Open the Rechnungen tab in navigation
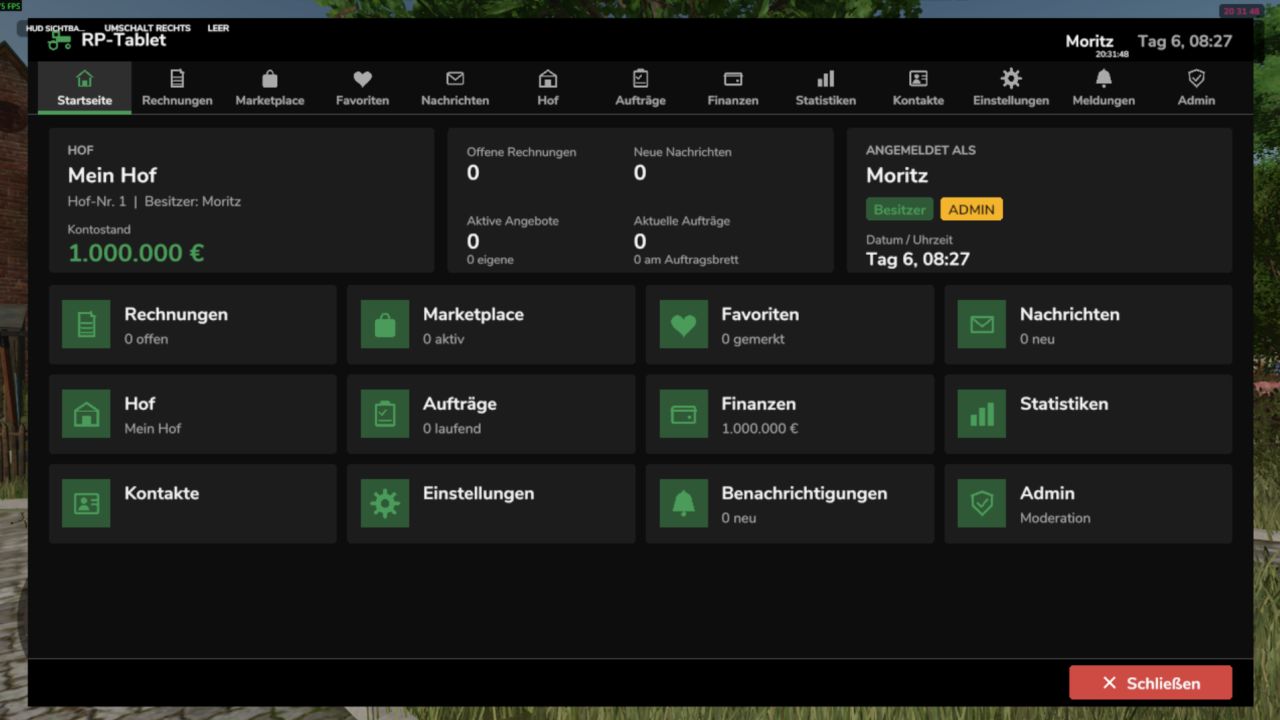 click(177, 87)
